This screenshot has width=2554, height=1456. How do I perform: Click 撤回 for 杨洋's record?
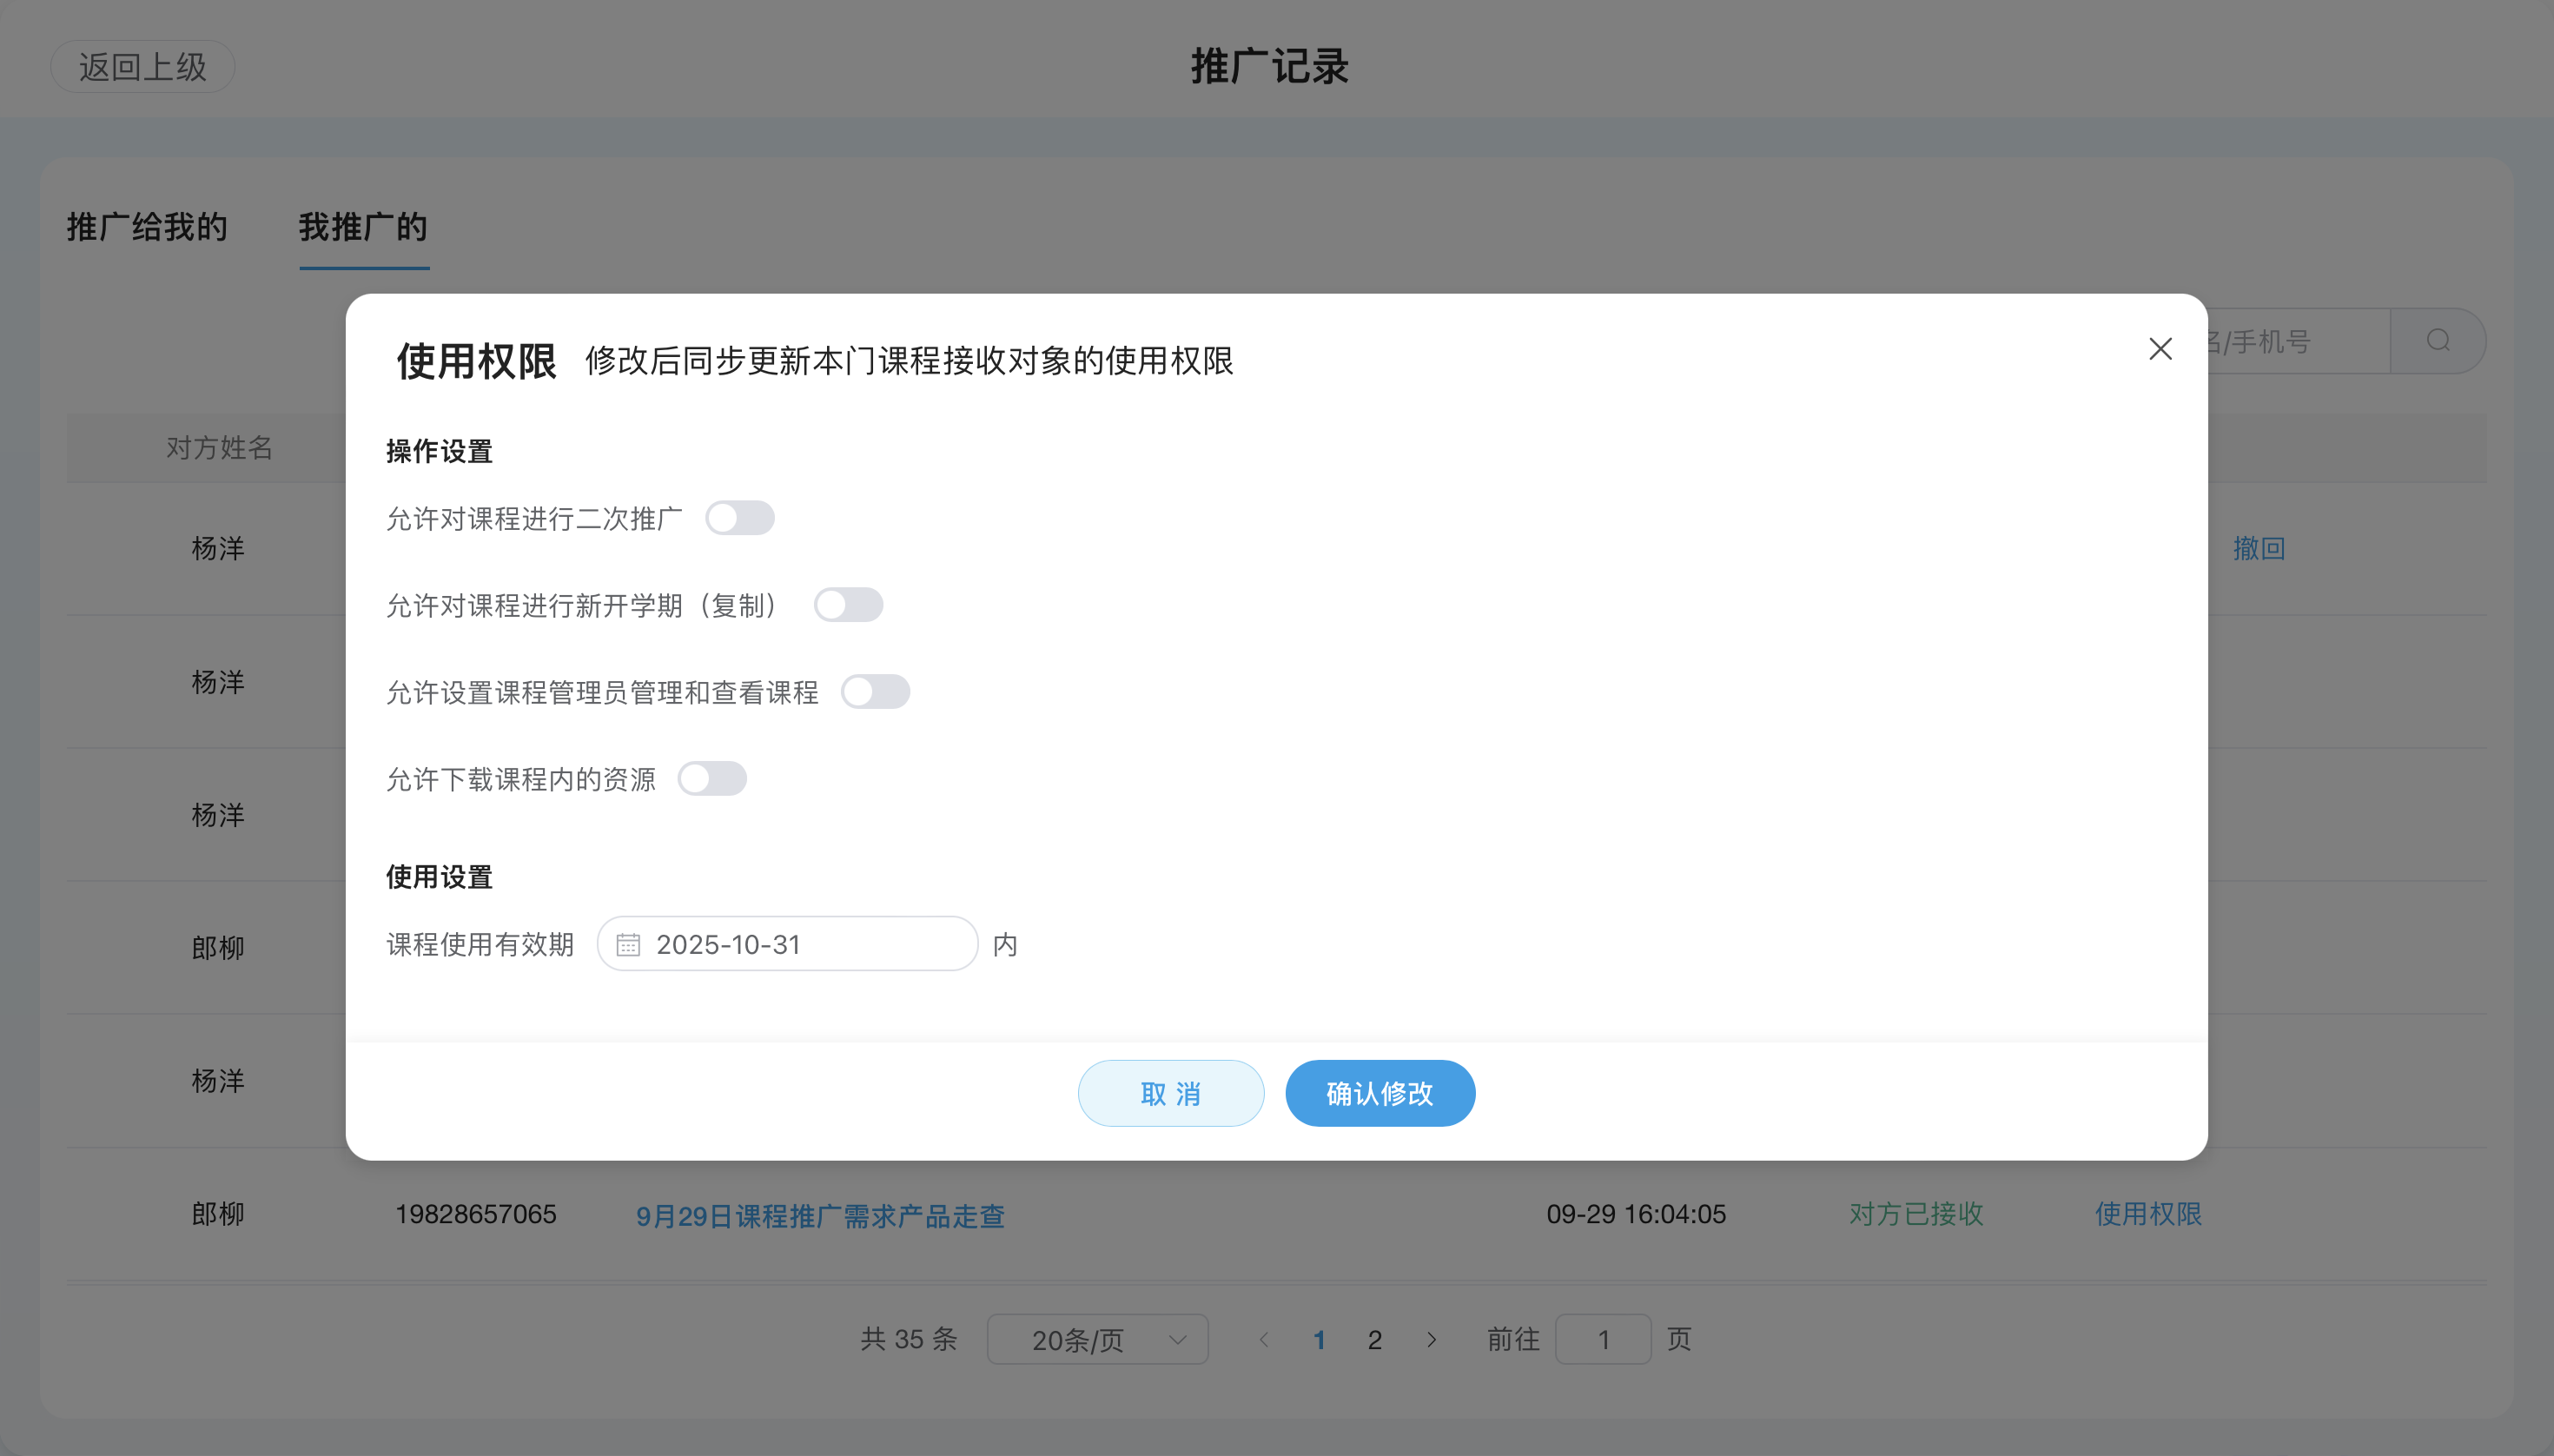2260,548
